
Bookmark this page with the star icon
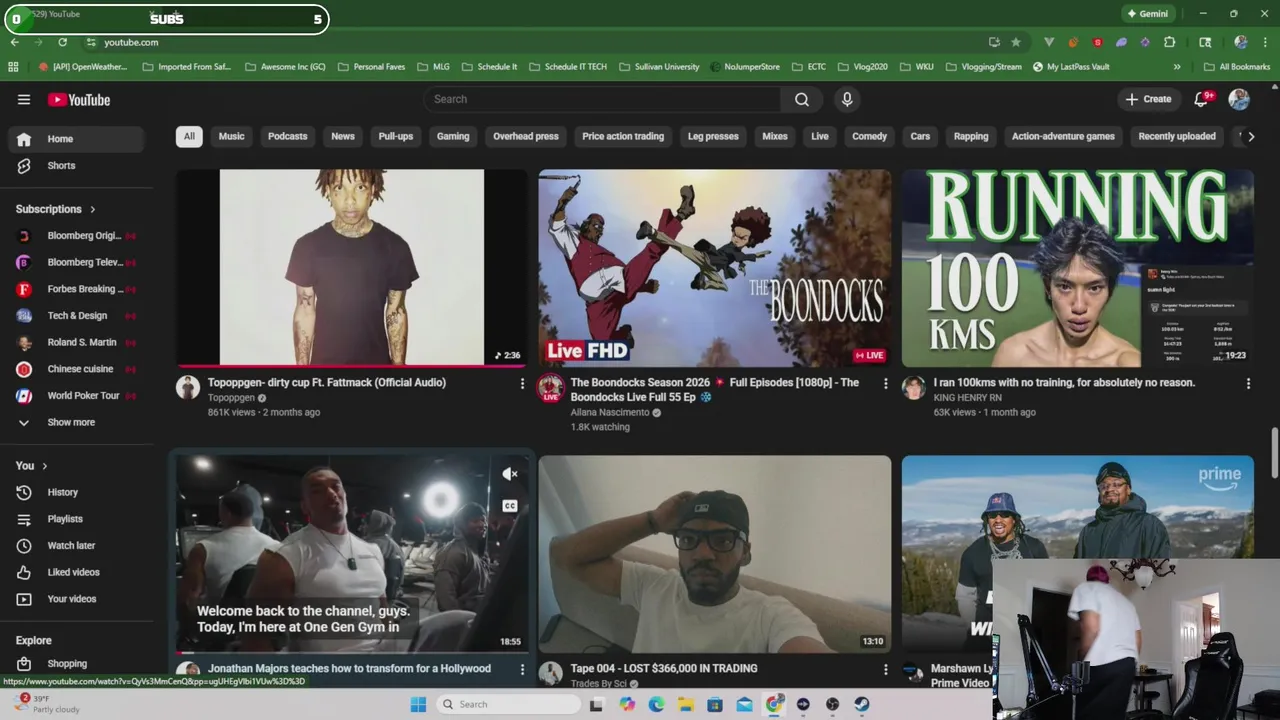(1016, 42)
